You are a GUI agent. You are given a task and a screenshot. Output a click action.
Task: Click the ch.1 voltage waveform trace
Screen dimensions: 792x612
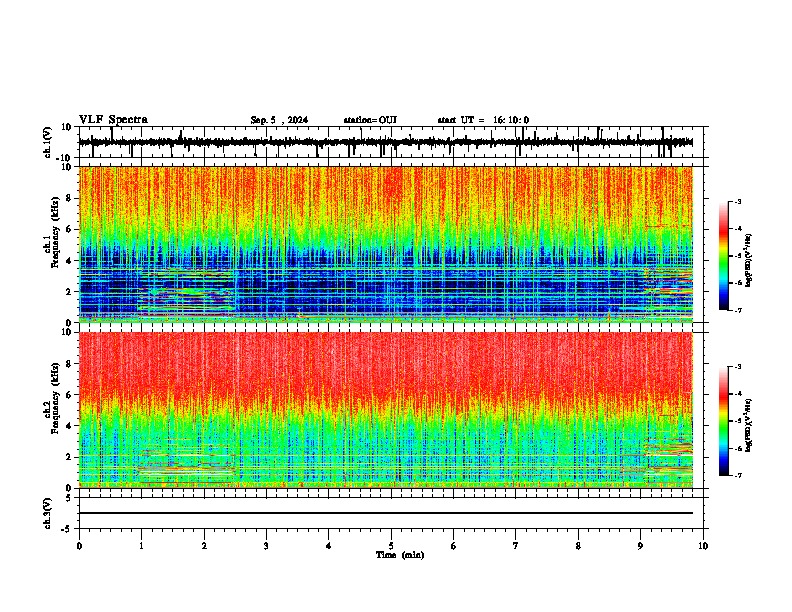tap(385, 142)
